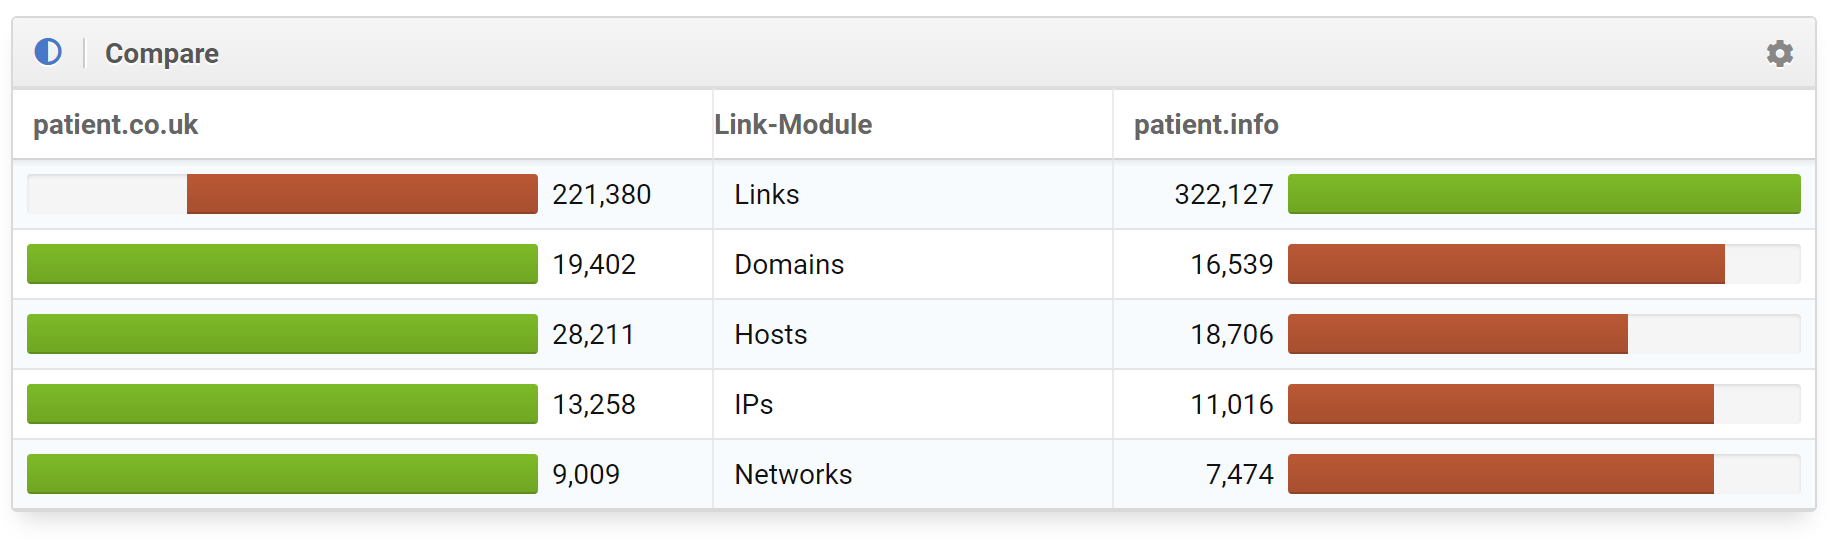
Task: Click the 322,127 links value
Action: click(x=1223, y=195)
